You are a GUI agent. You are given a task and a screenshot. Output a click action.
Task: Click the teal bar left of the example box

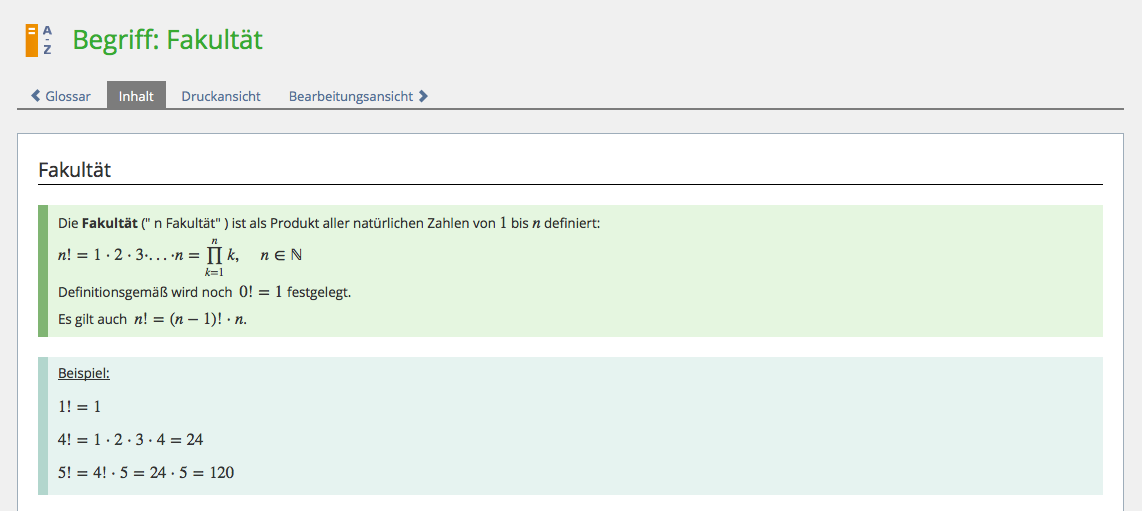tap(42, 425)
